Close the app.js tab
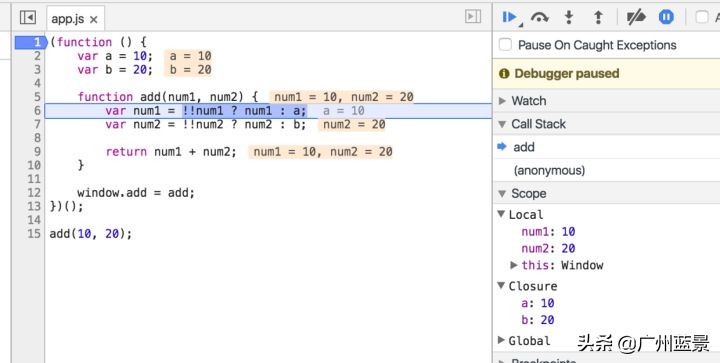 pyautogui.click(x=94, y=19)
